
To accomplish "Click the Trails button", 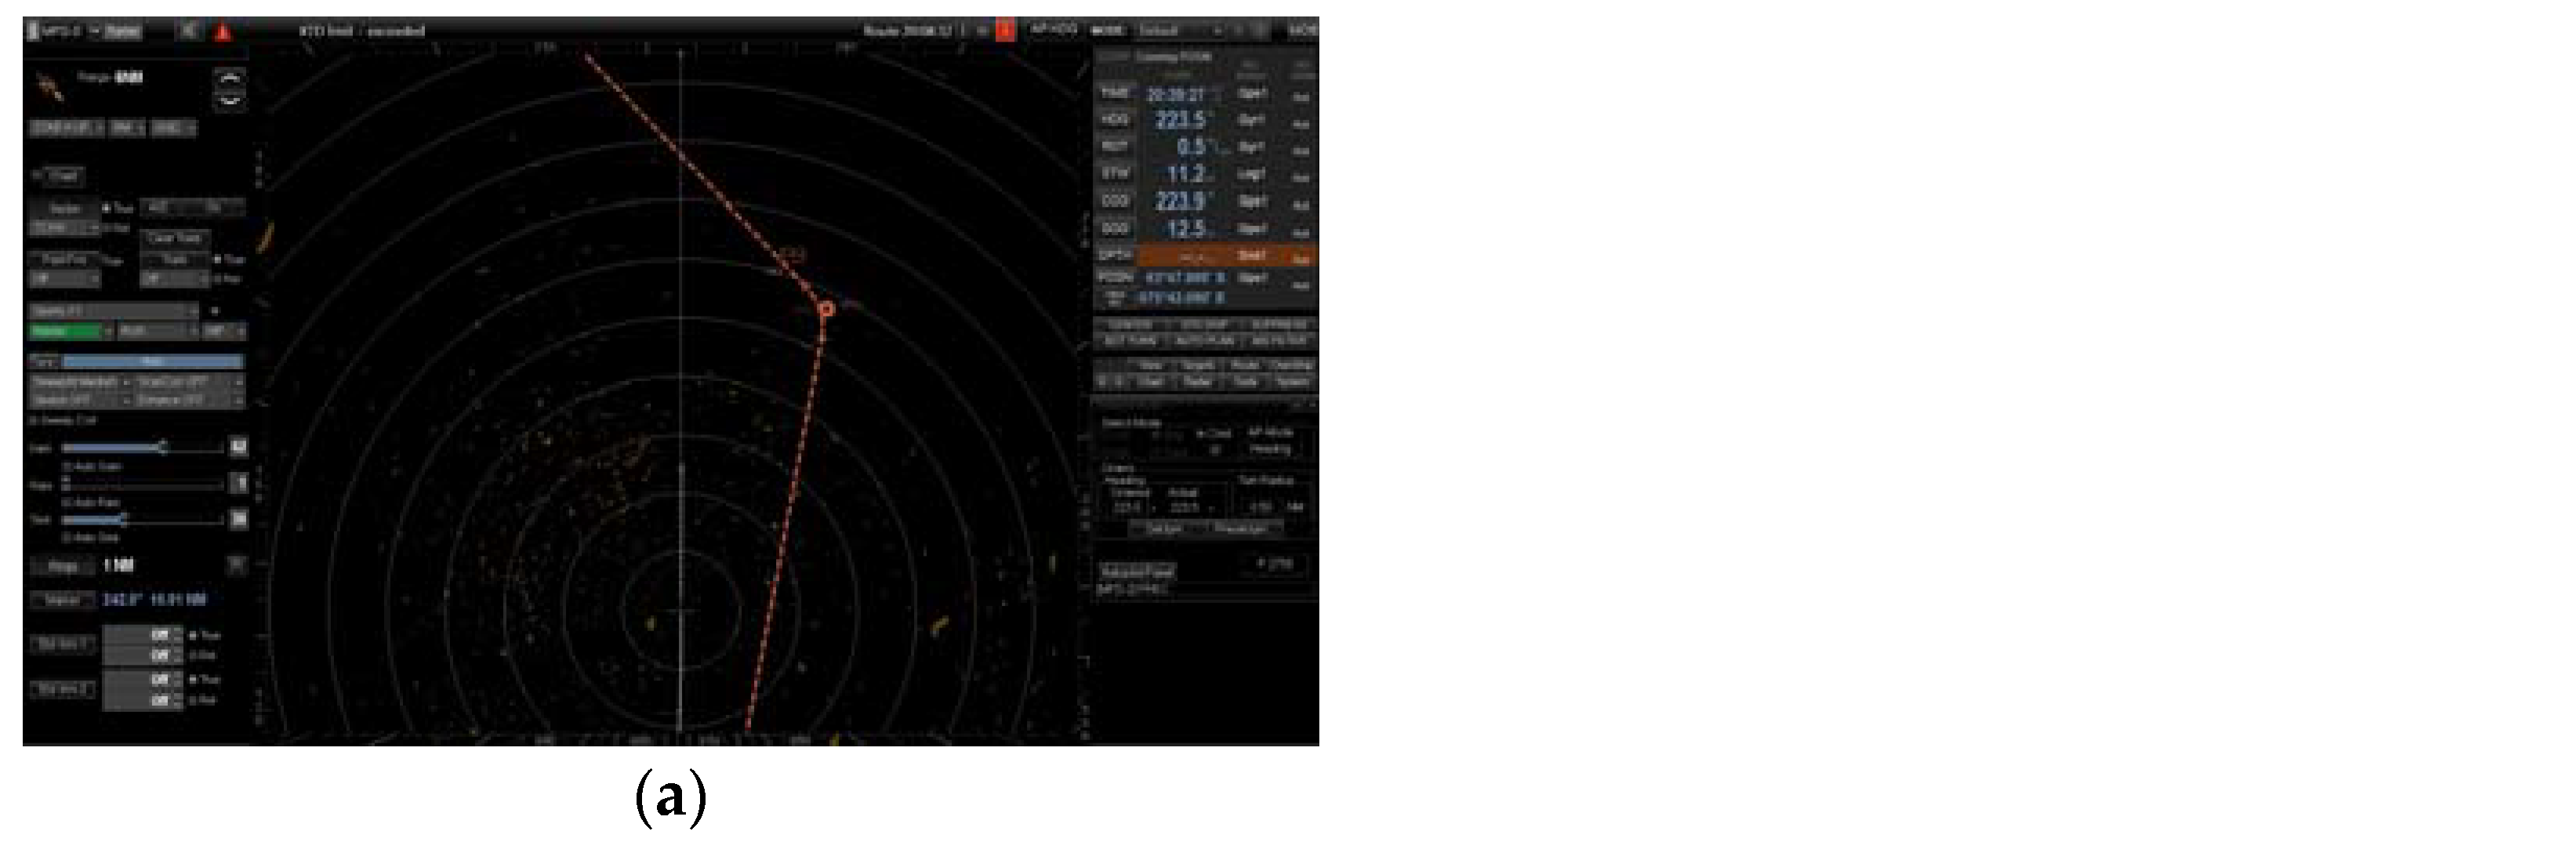I will [176, 259].
